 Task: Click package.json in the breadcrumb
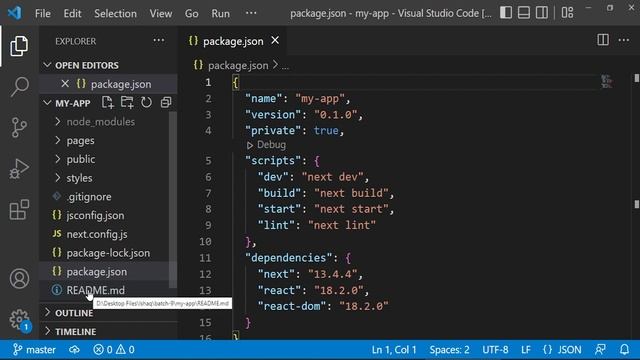click(238, 66)
